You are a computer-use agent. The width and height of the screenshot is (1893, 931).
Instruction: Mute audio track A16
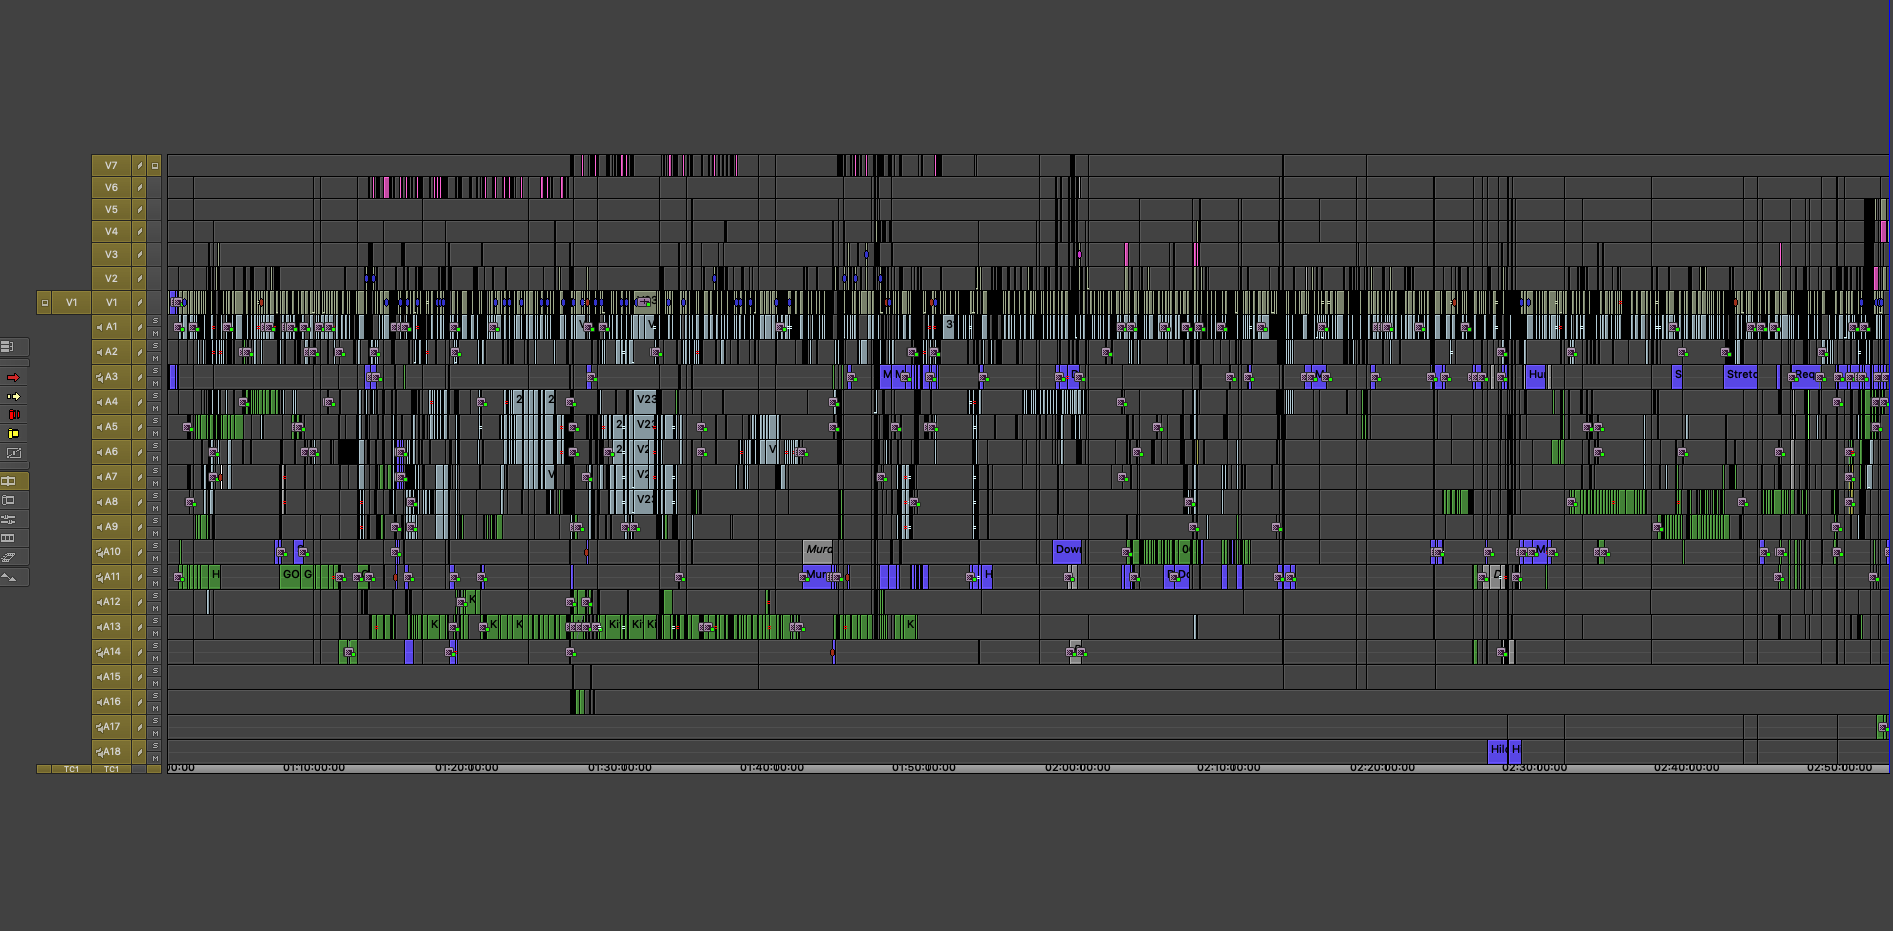(x=155, y=708)
